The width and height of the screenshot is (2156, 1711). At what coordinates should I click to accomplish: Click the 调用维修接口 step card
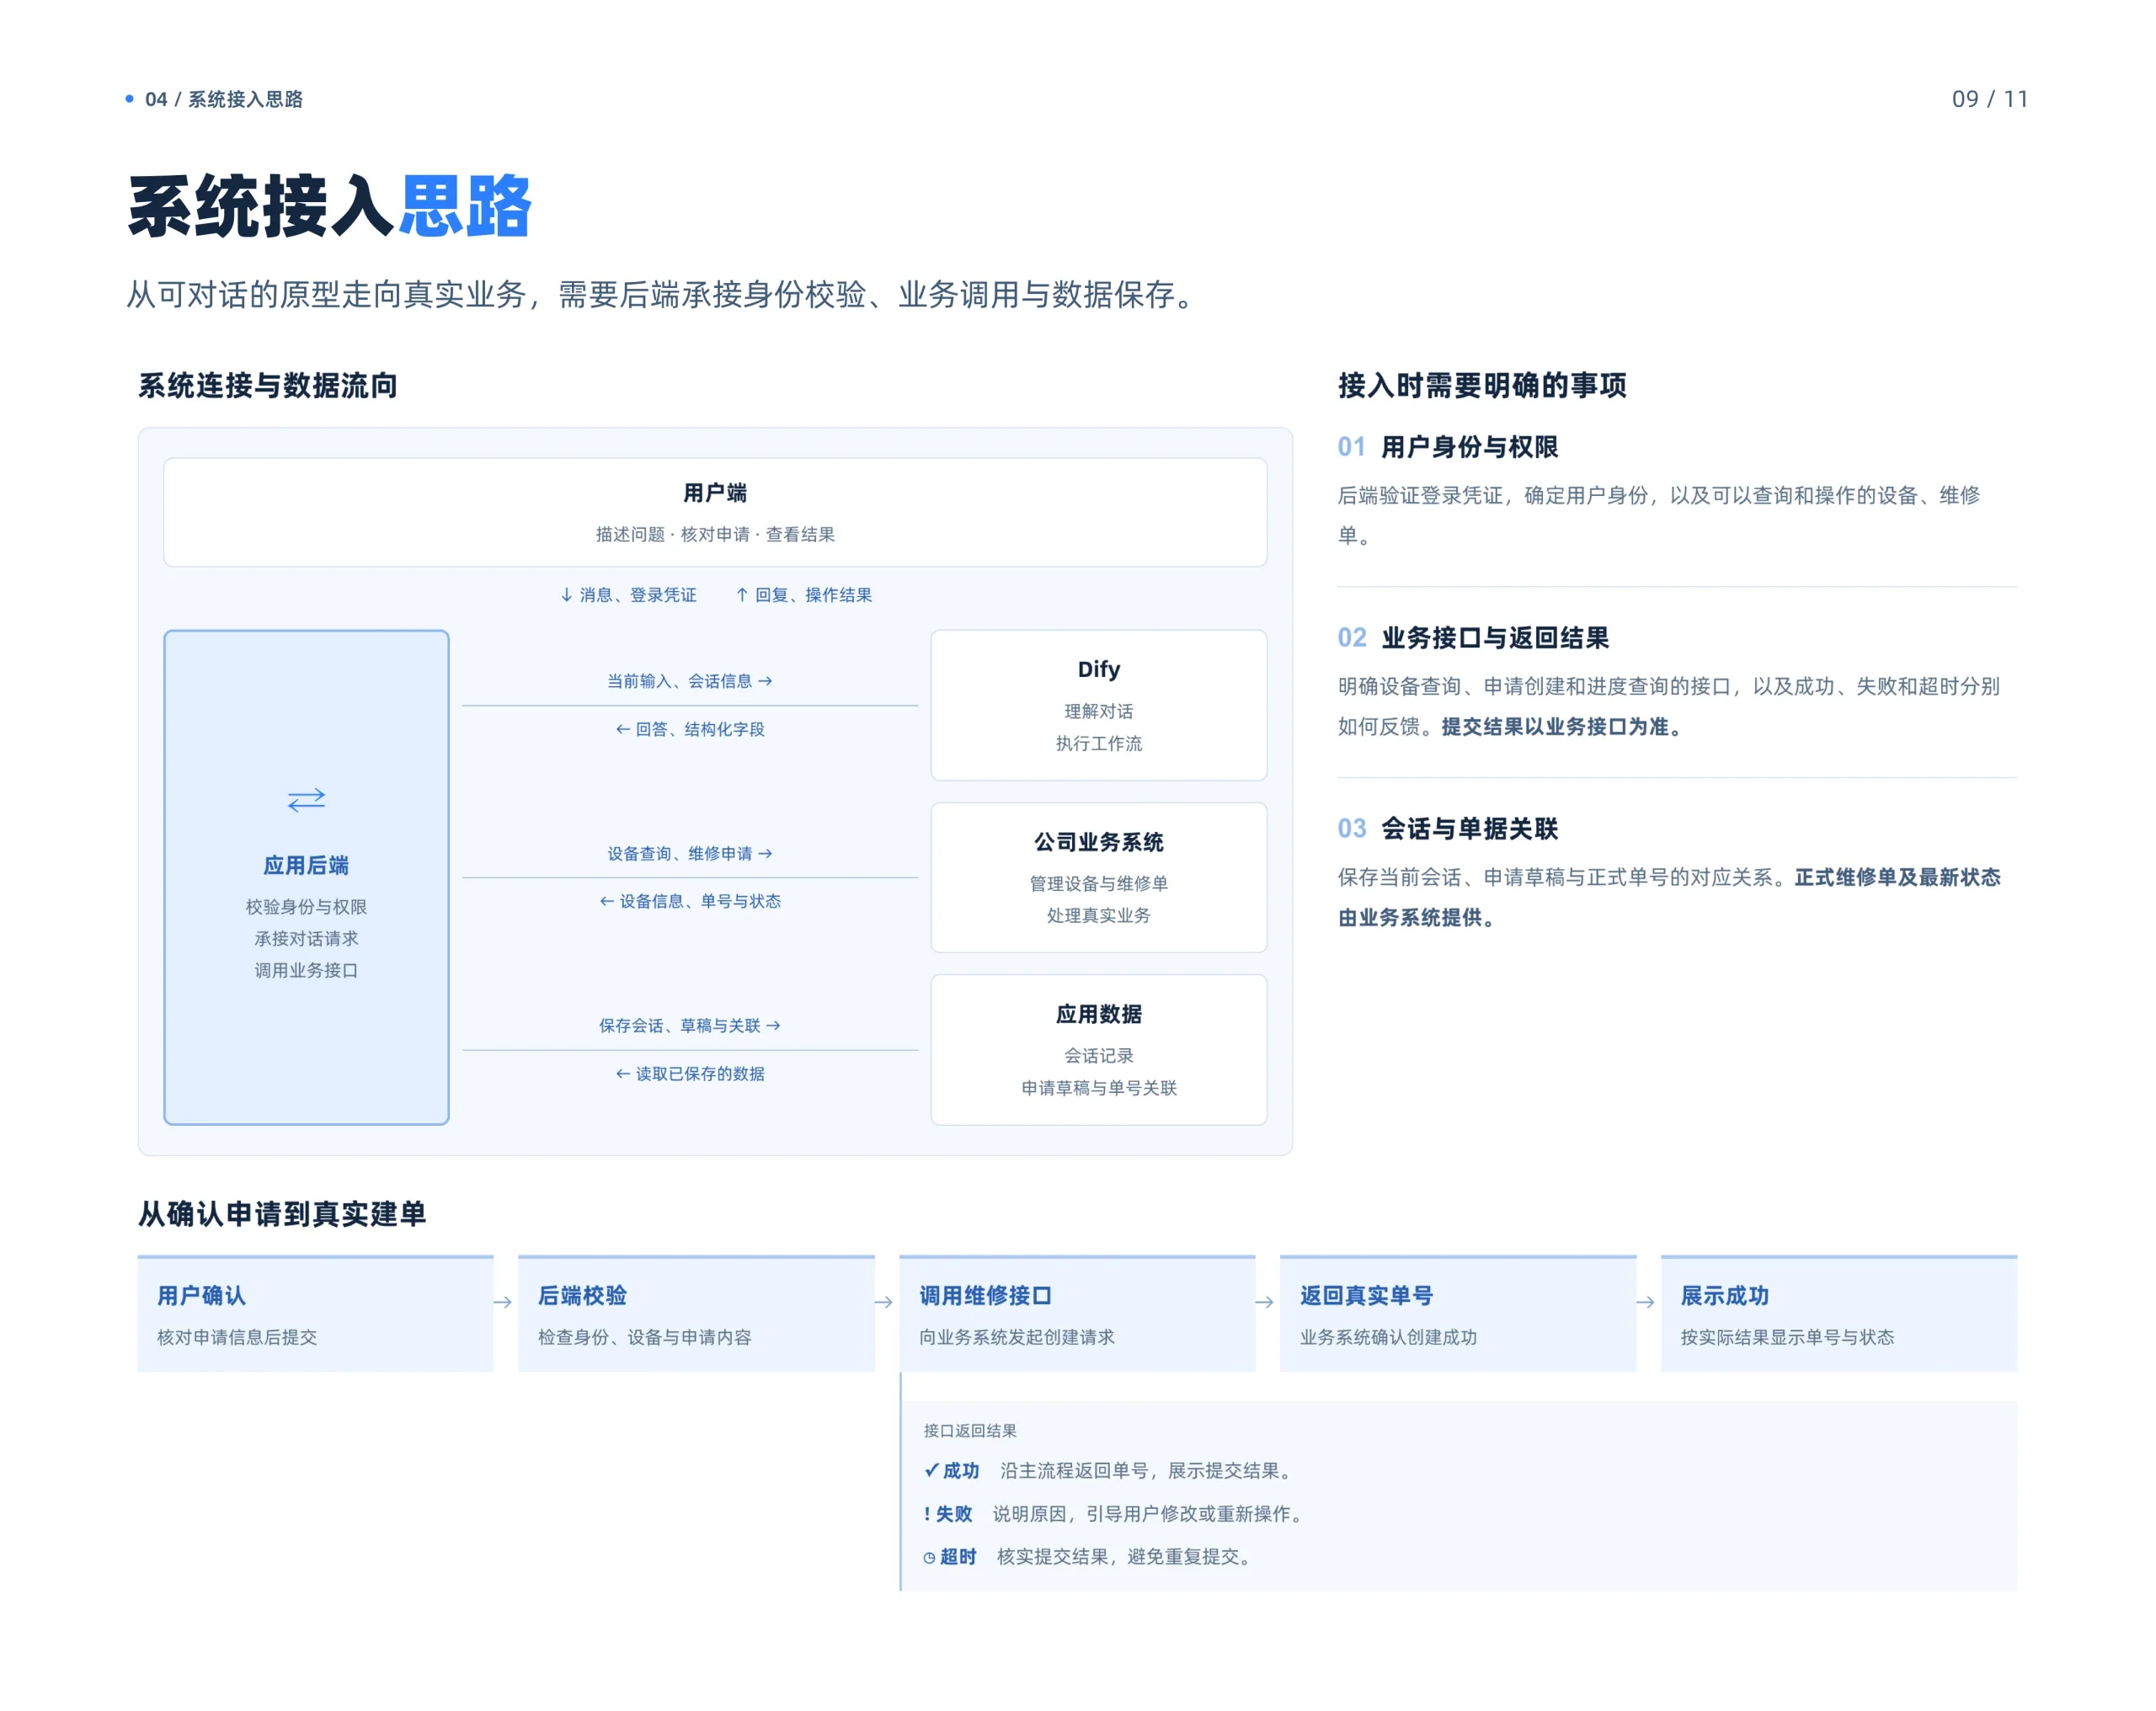pyautogui.click(x=1077, y=1313)
